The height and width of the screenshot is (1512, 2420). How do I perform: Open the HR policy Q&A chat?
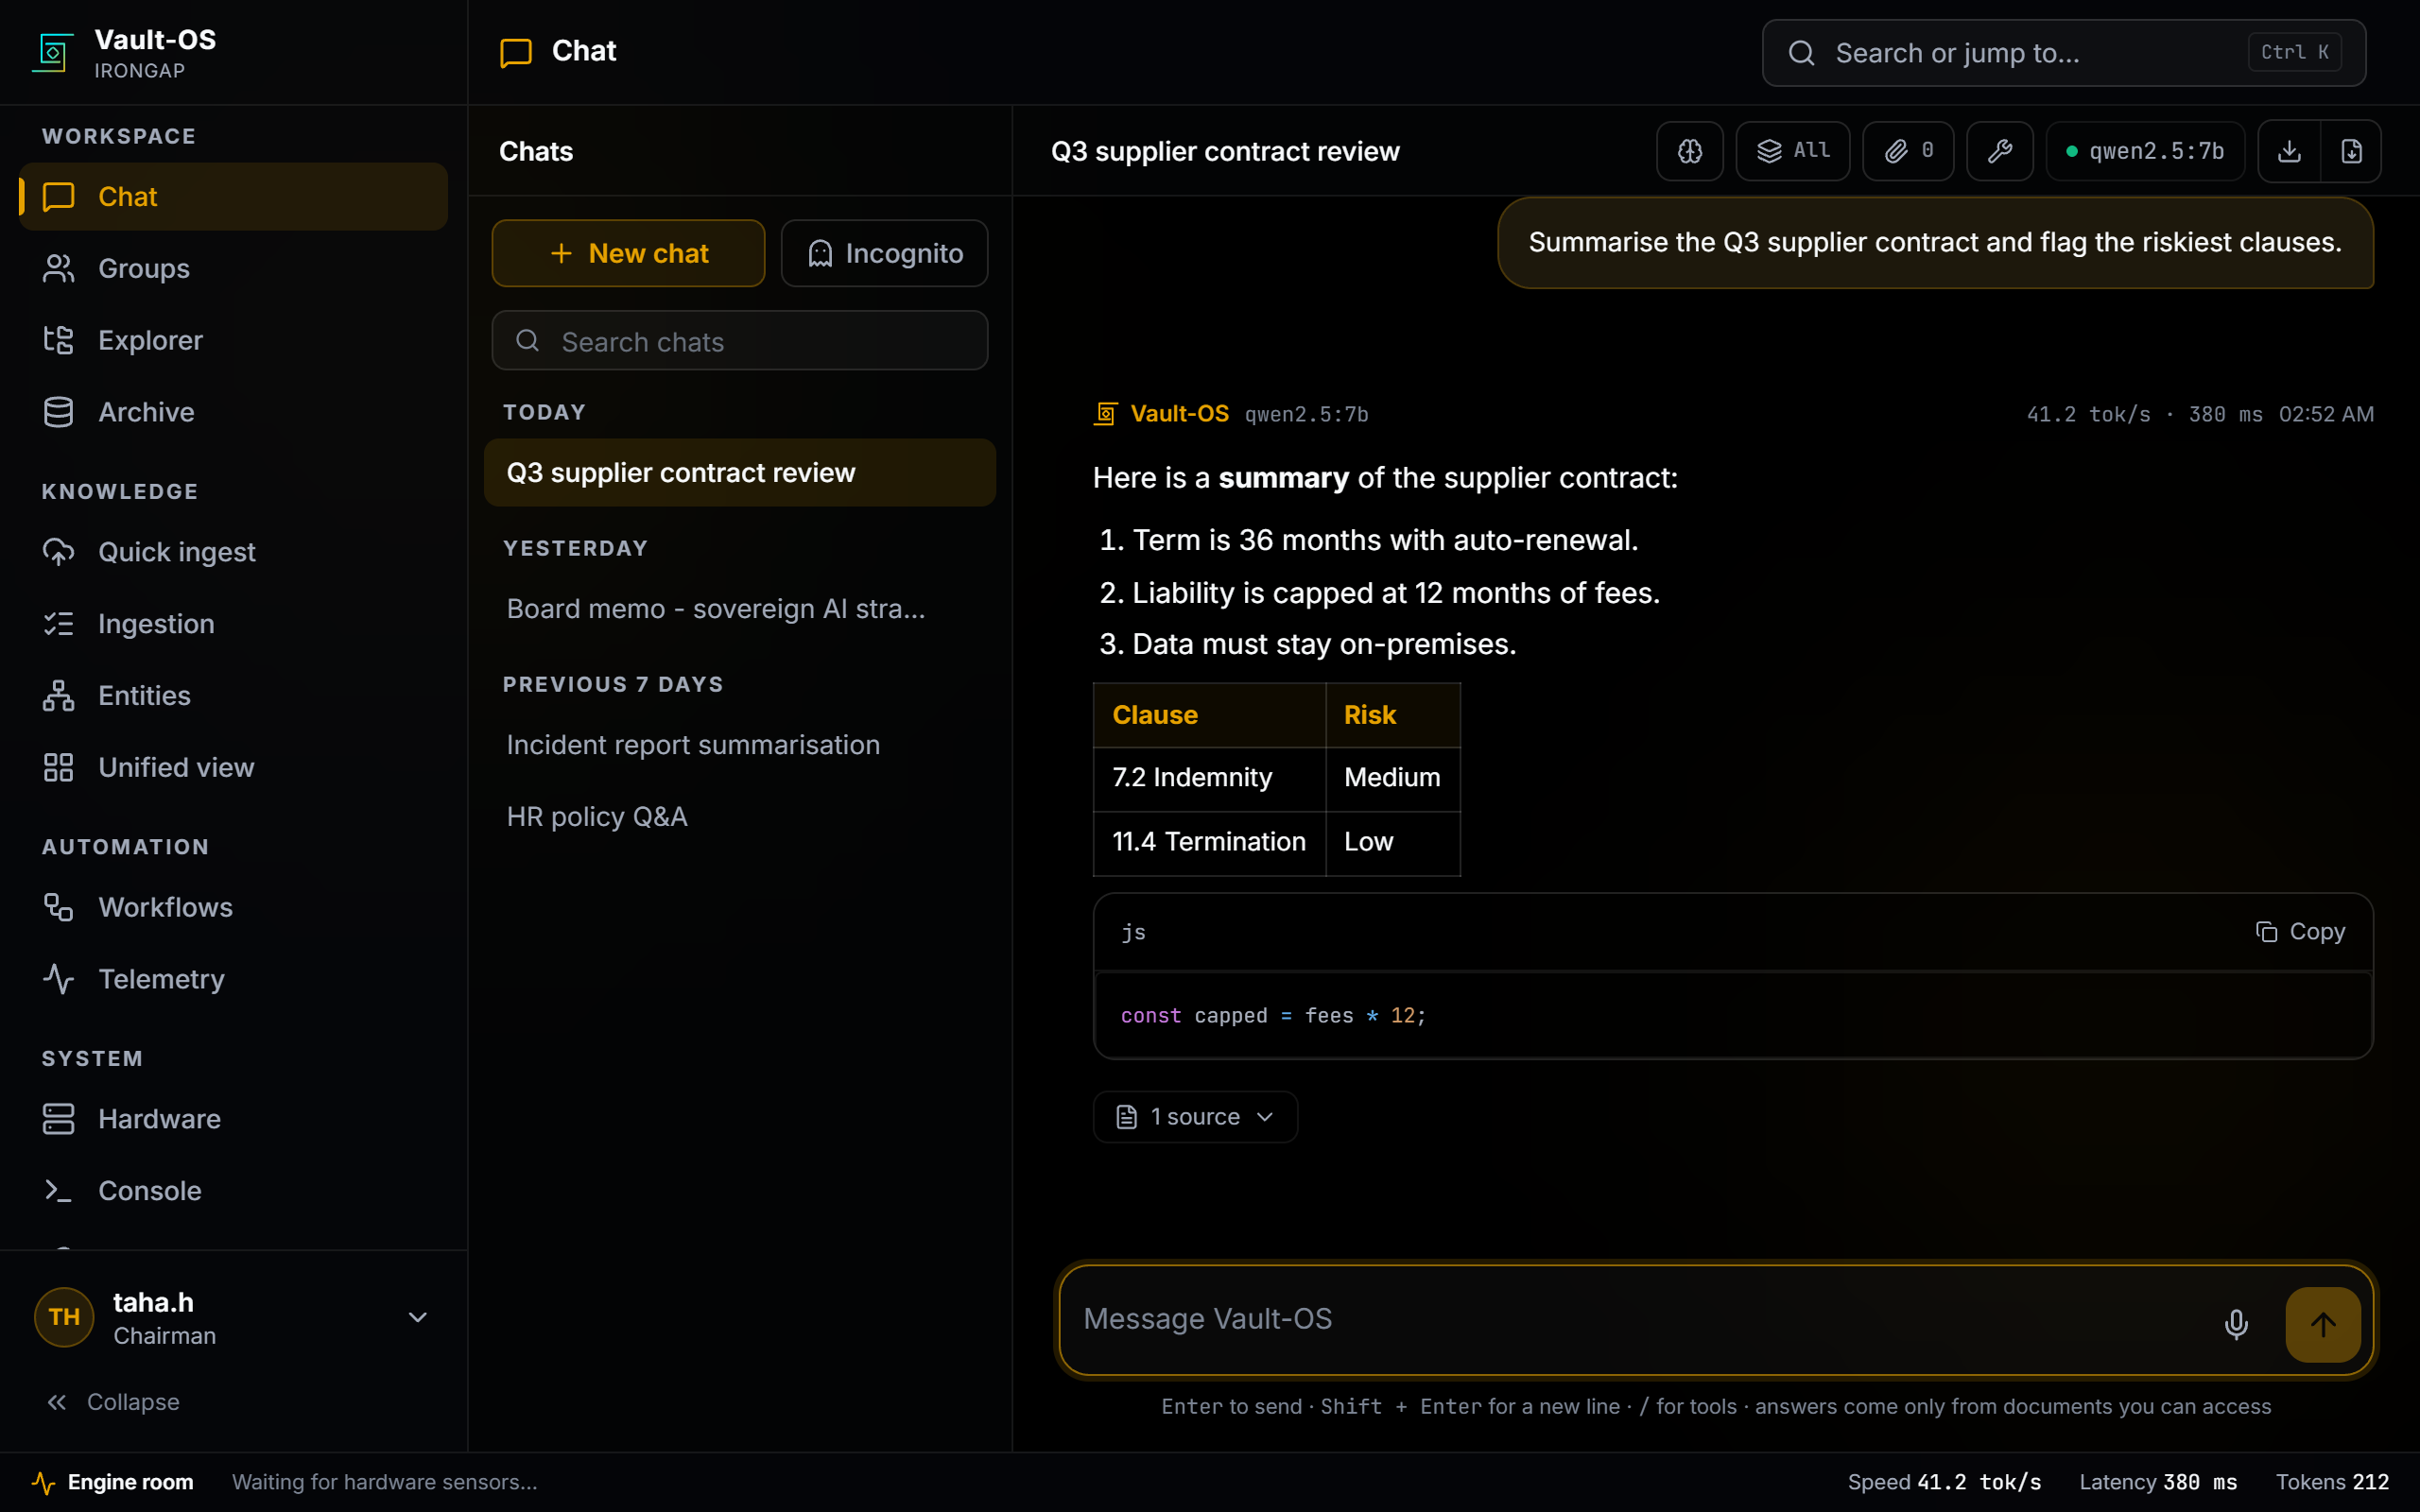coord(740,816)
